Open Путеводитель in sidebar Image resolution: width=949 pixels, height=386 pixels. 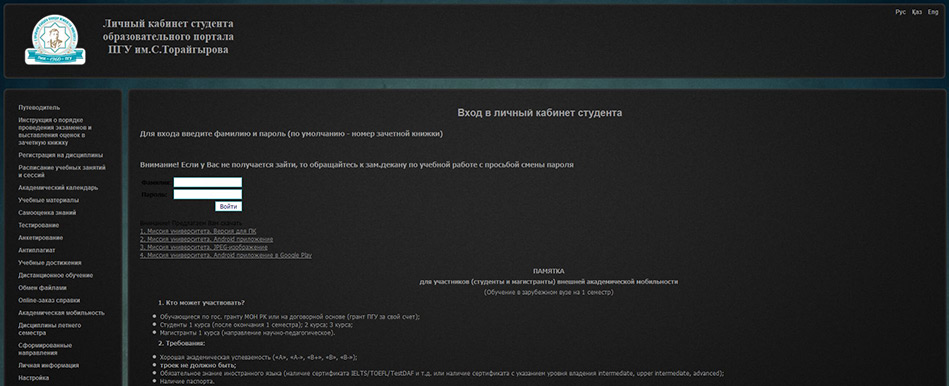39,108
